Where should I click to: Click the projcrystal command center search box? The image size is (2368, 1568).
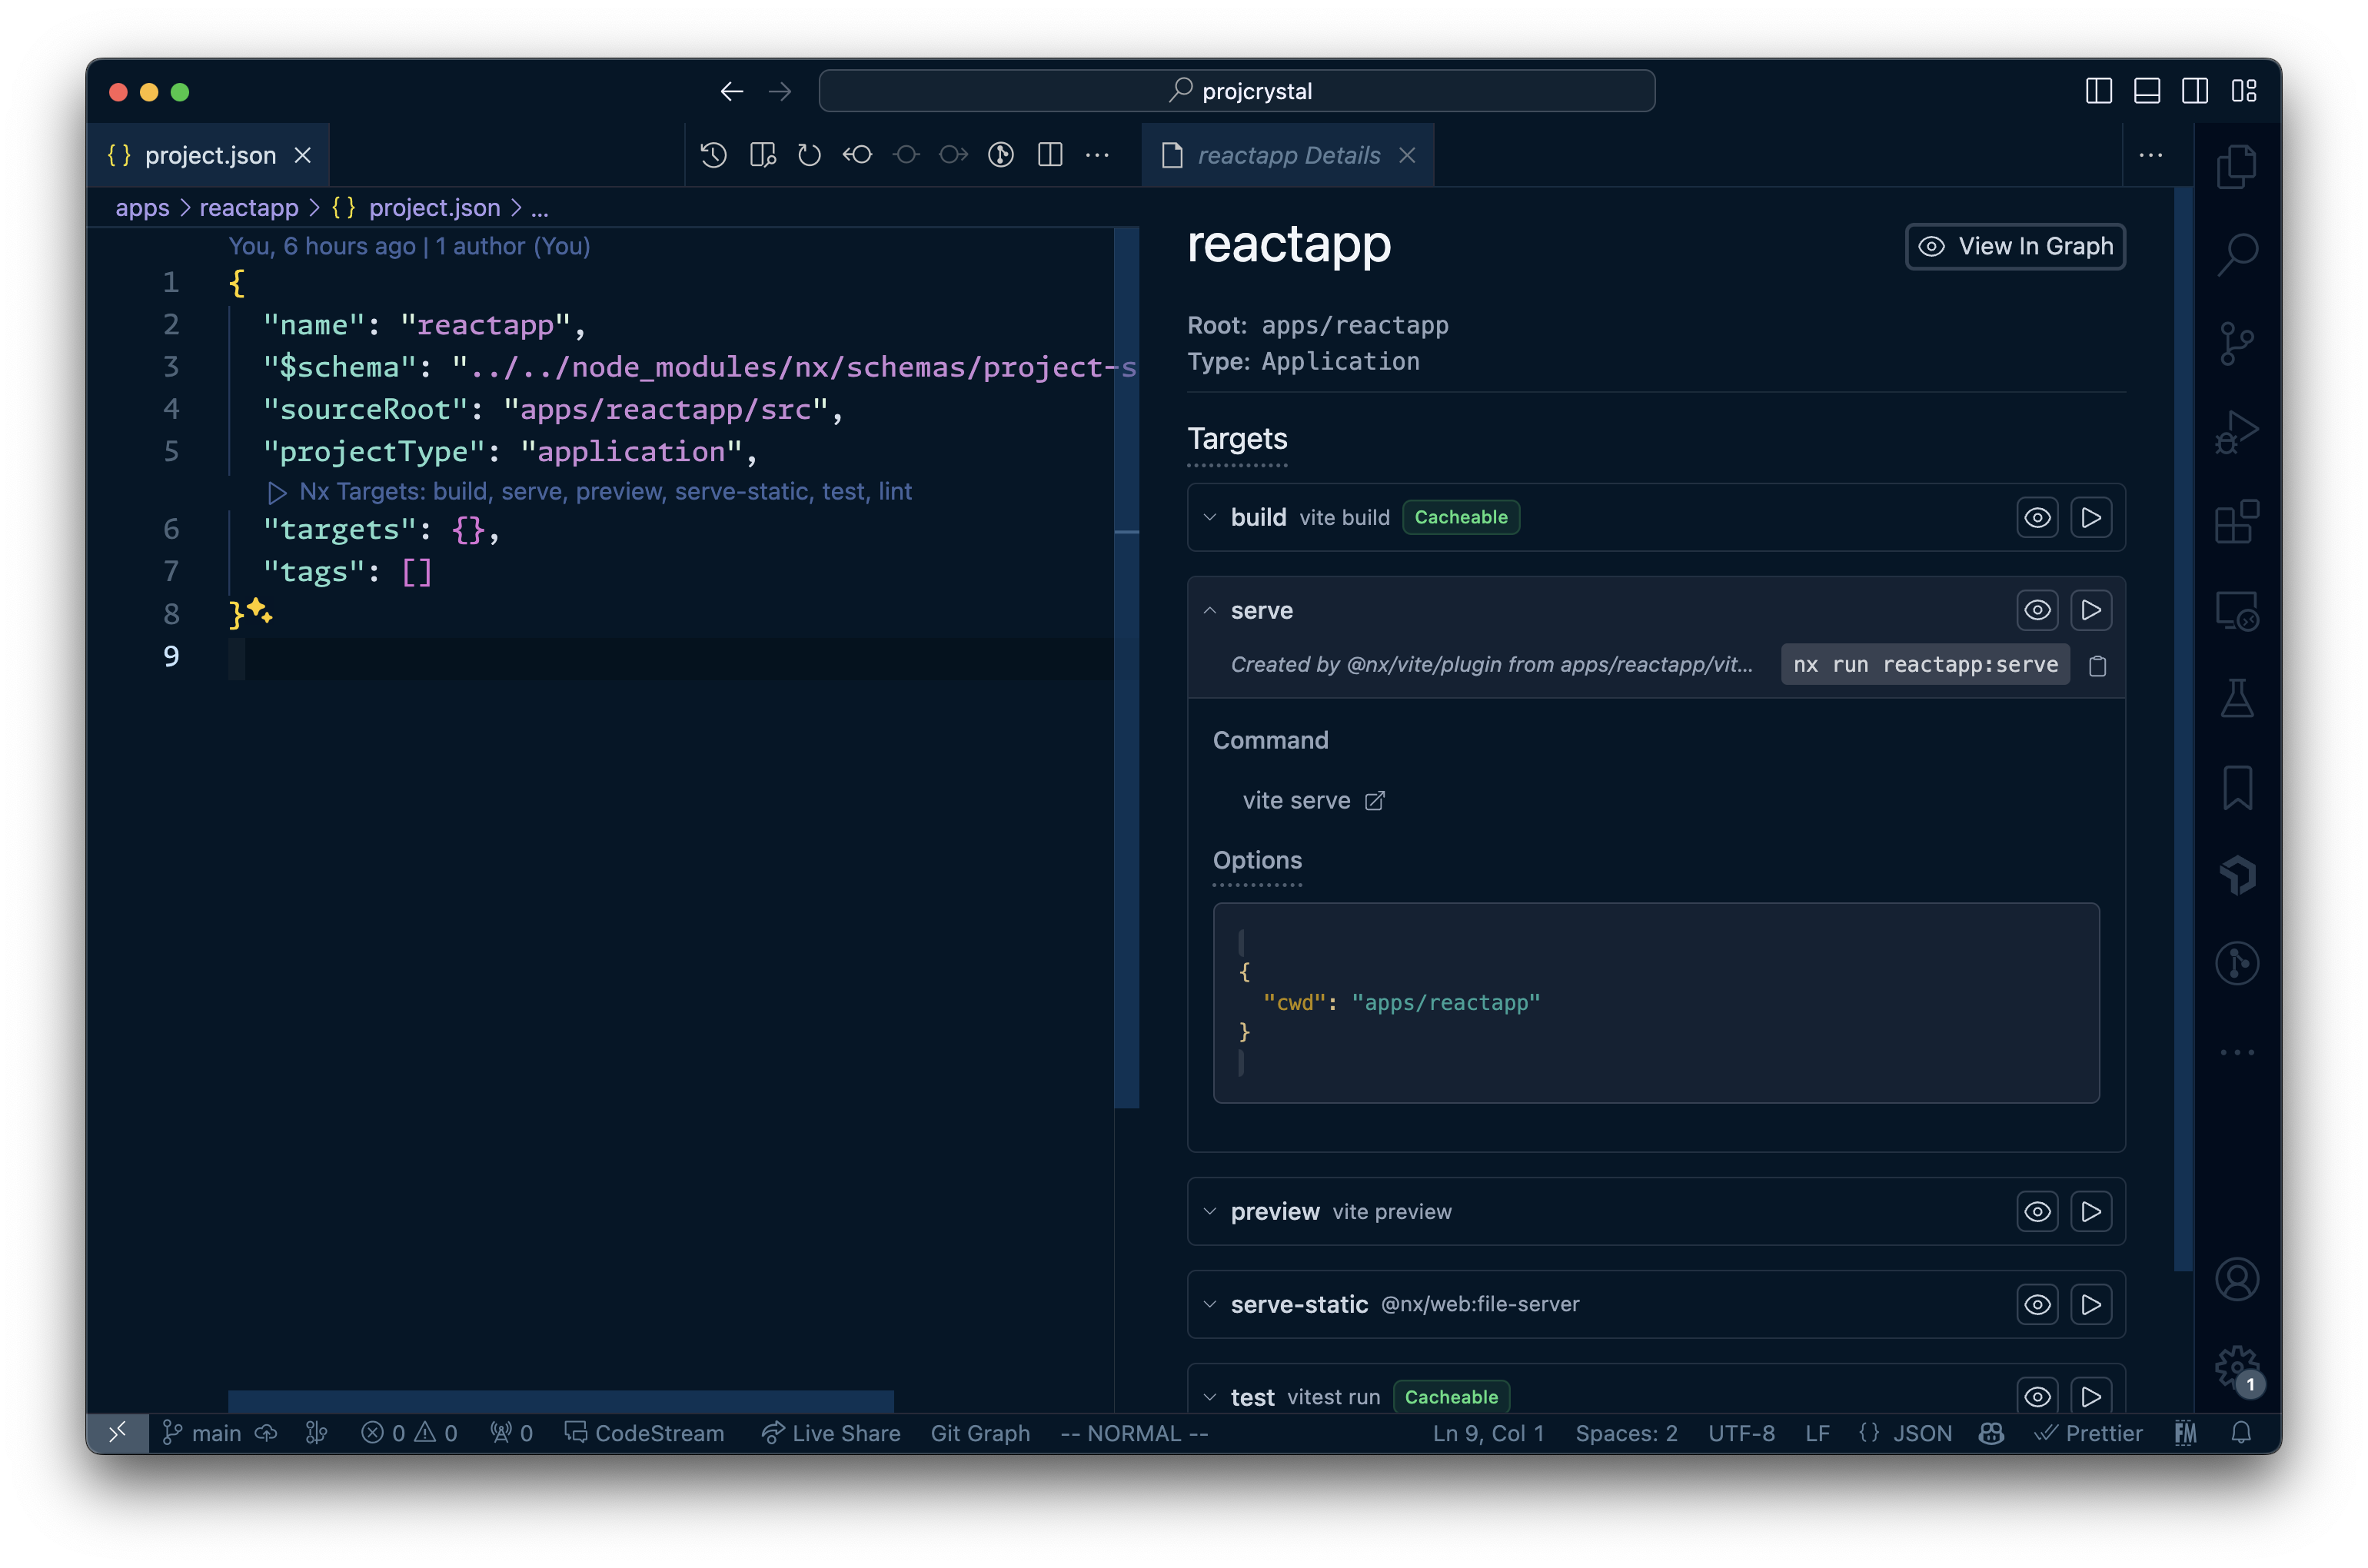pos(1236,91)
